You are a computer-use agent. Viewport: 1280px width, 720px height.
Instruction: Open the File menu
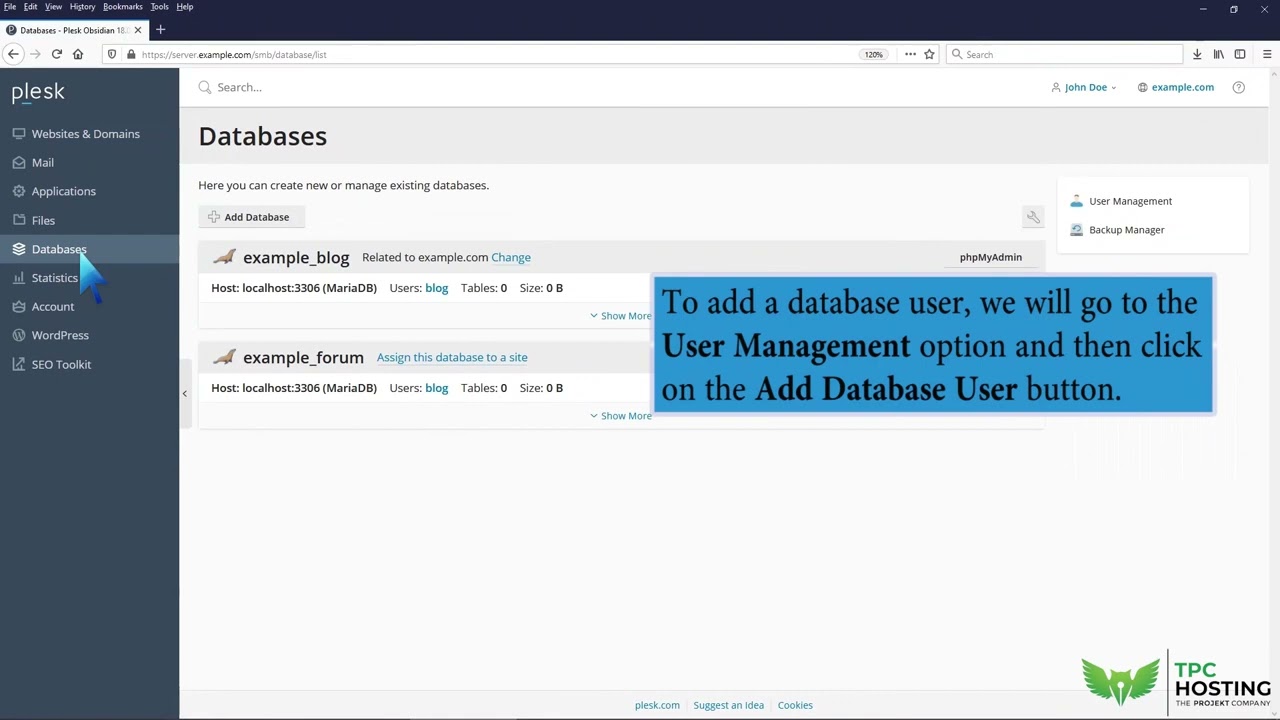(x=10, y=7)
